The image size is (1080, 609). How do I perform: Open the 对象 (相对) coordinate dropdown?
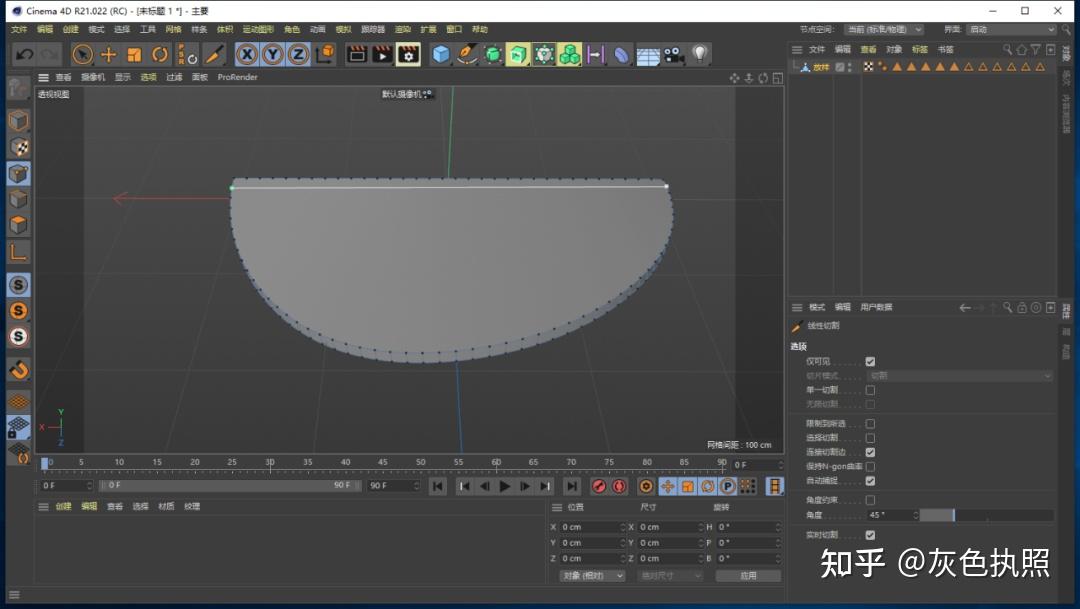(x=592, y=576)
